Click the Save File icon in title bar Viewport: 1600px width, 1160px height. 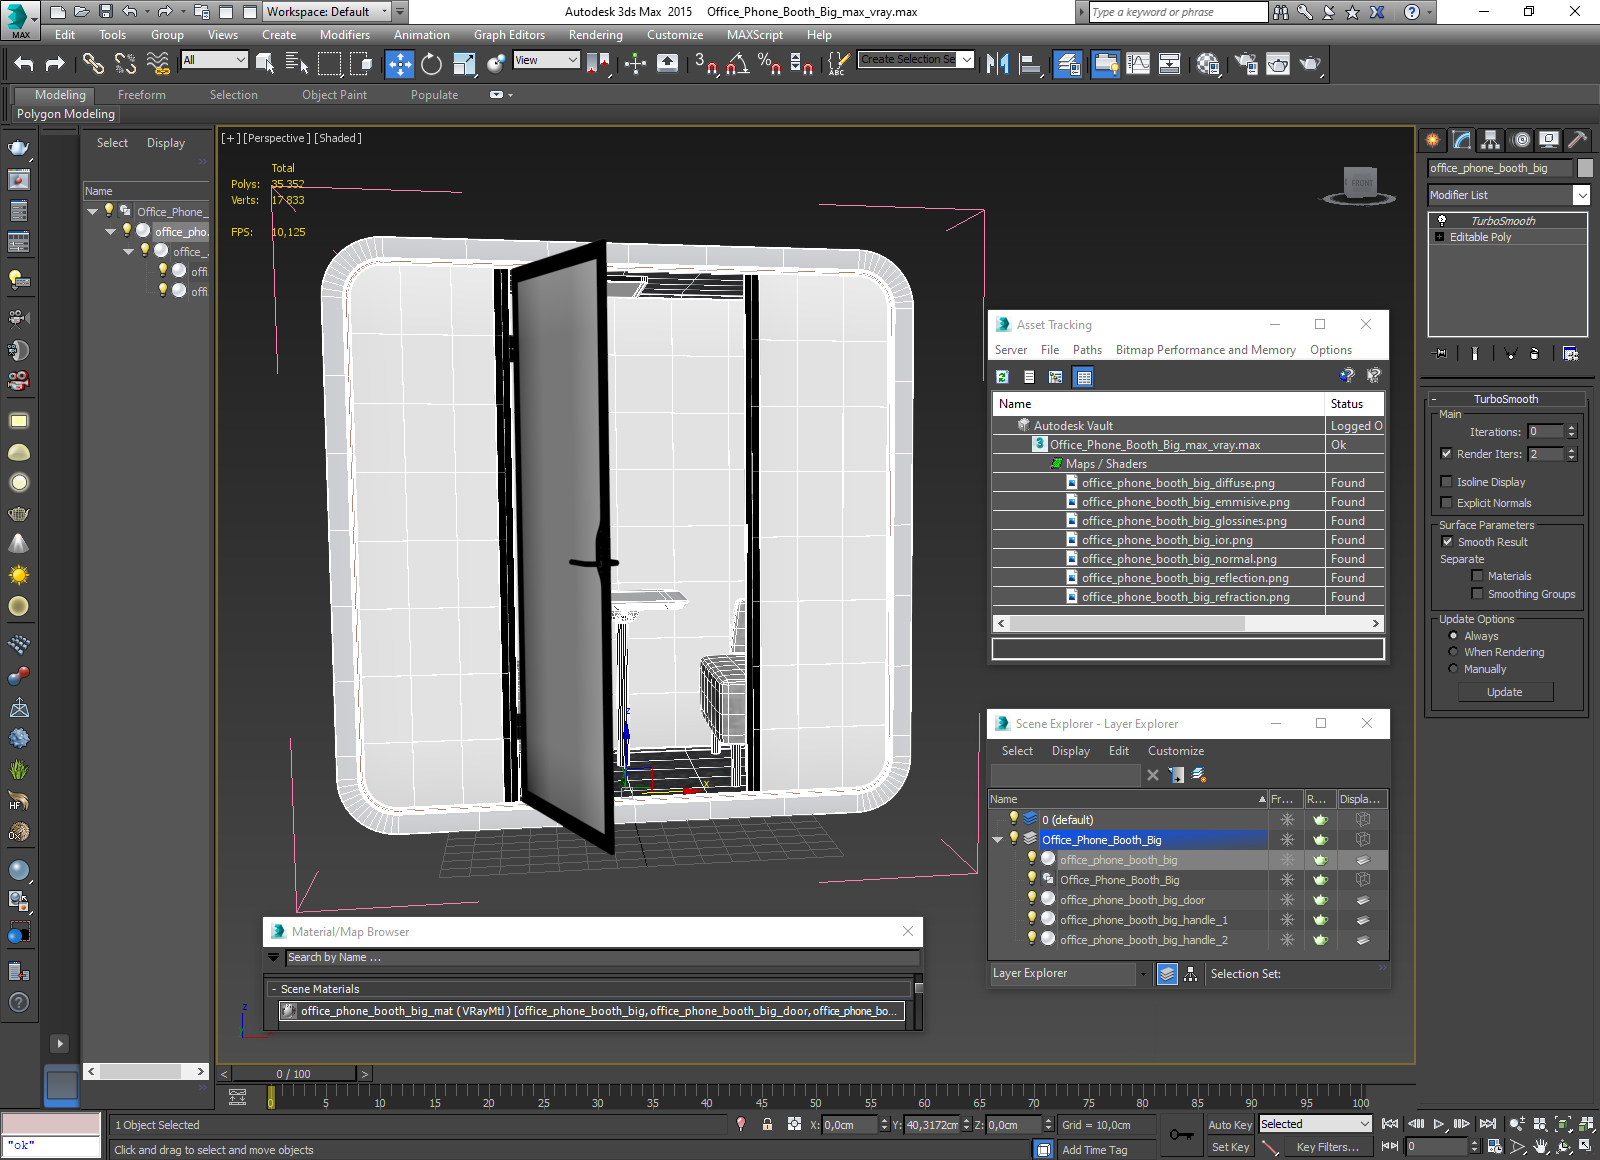[x=106, y=12]
